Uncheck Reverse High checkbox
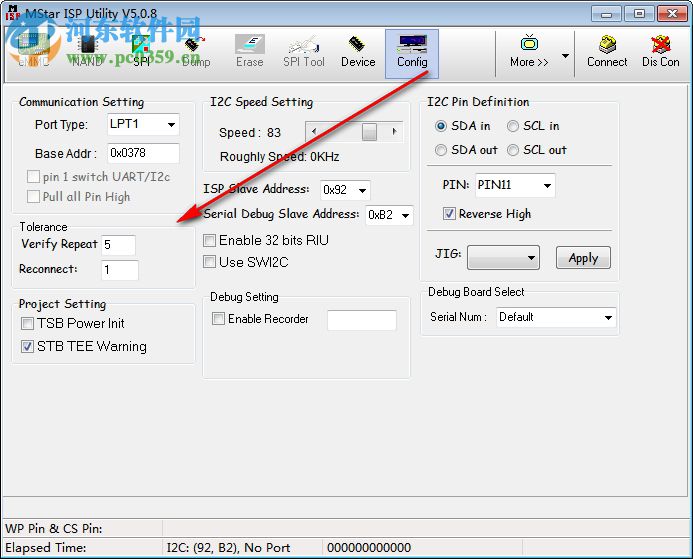 tap(449, 214)
